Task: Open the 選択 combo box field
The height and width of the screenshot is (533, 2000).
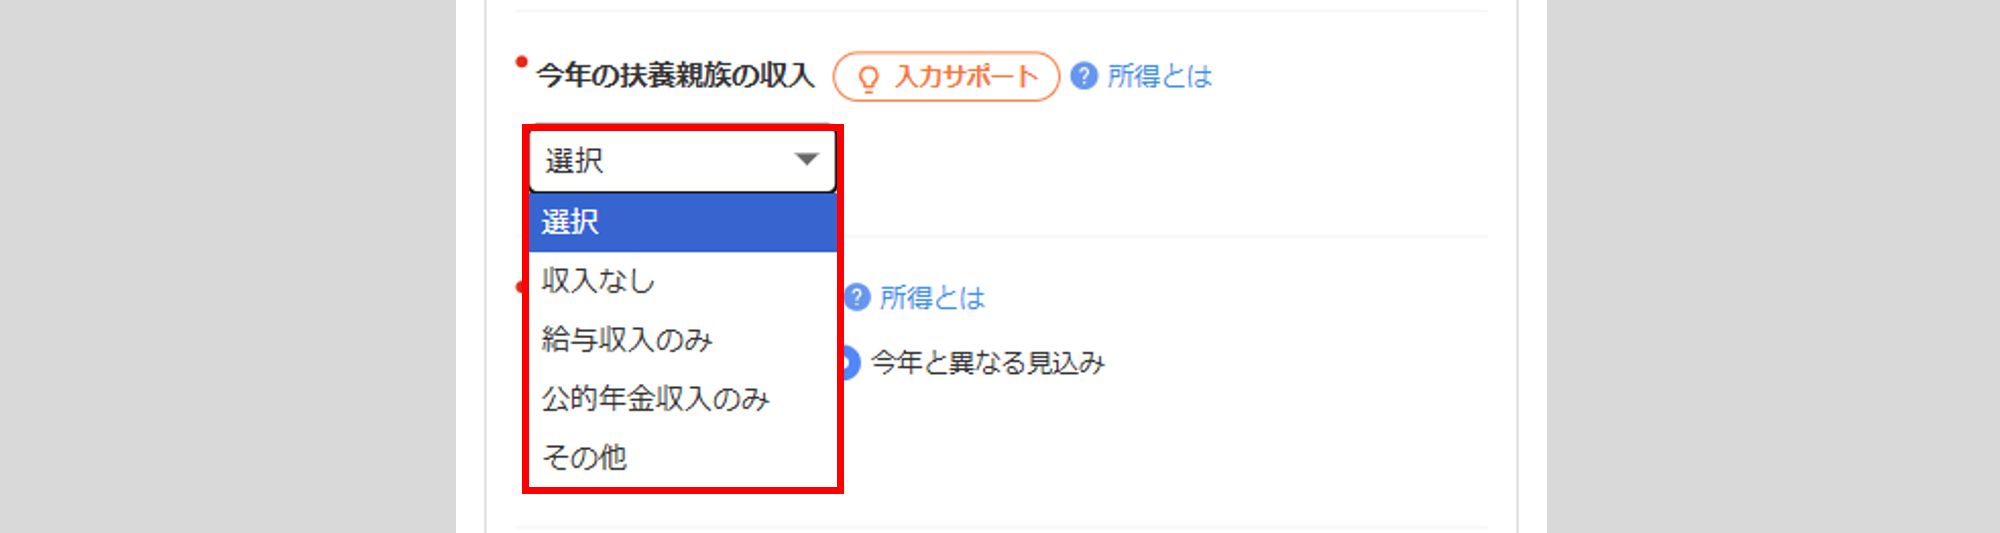Action: point(682,160)
